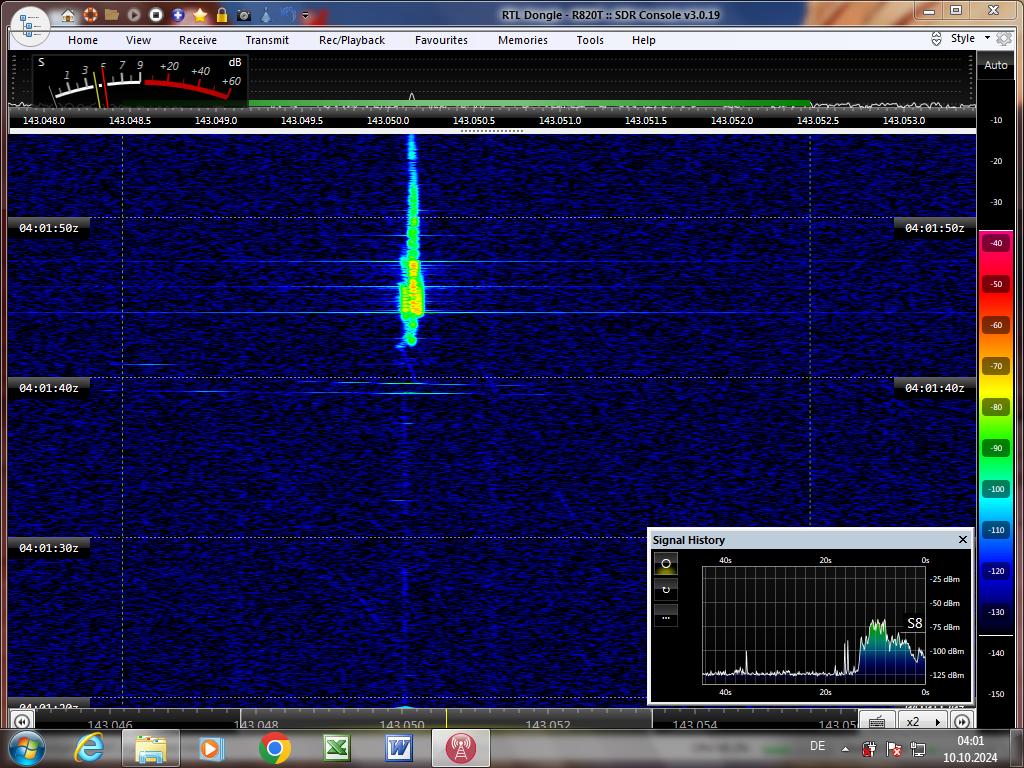This screenshot has height=768, width=1024.
Task: Click the Auto button above the colour scale
Action: [x=995, y=65]
